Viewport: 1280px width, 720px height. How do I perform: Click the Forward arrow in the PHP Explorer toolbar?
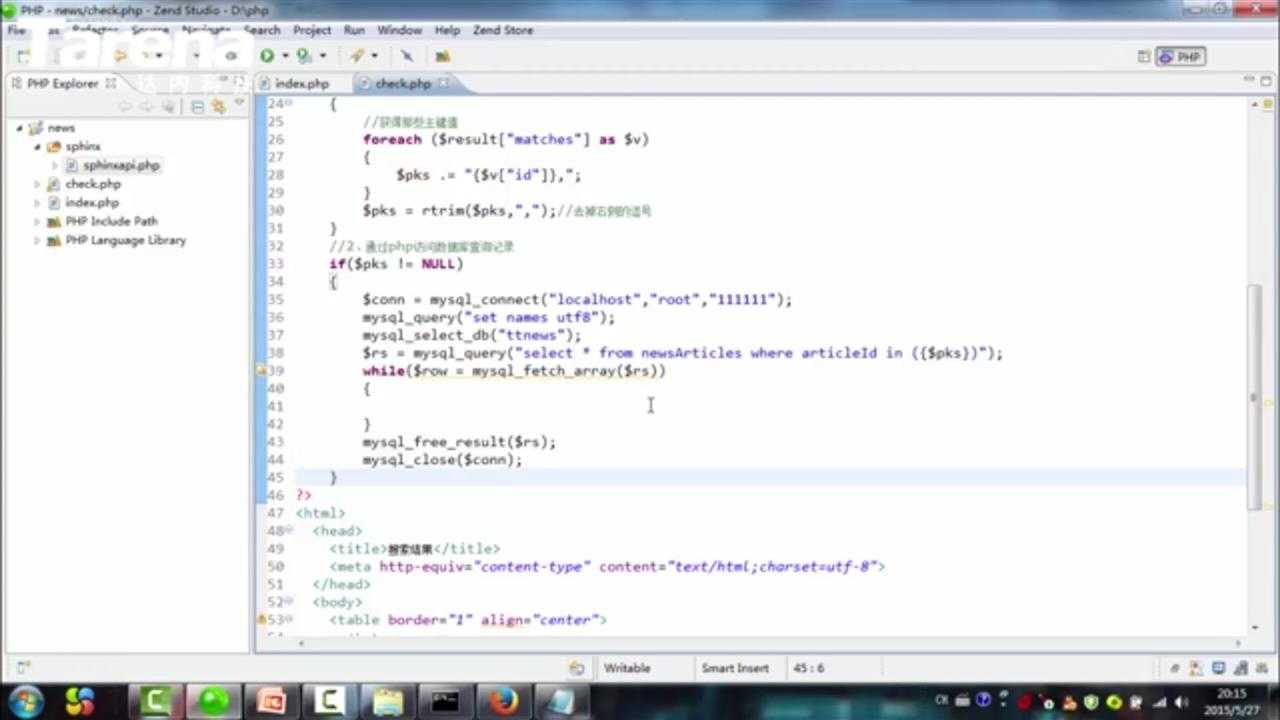[x=146, y=107]
